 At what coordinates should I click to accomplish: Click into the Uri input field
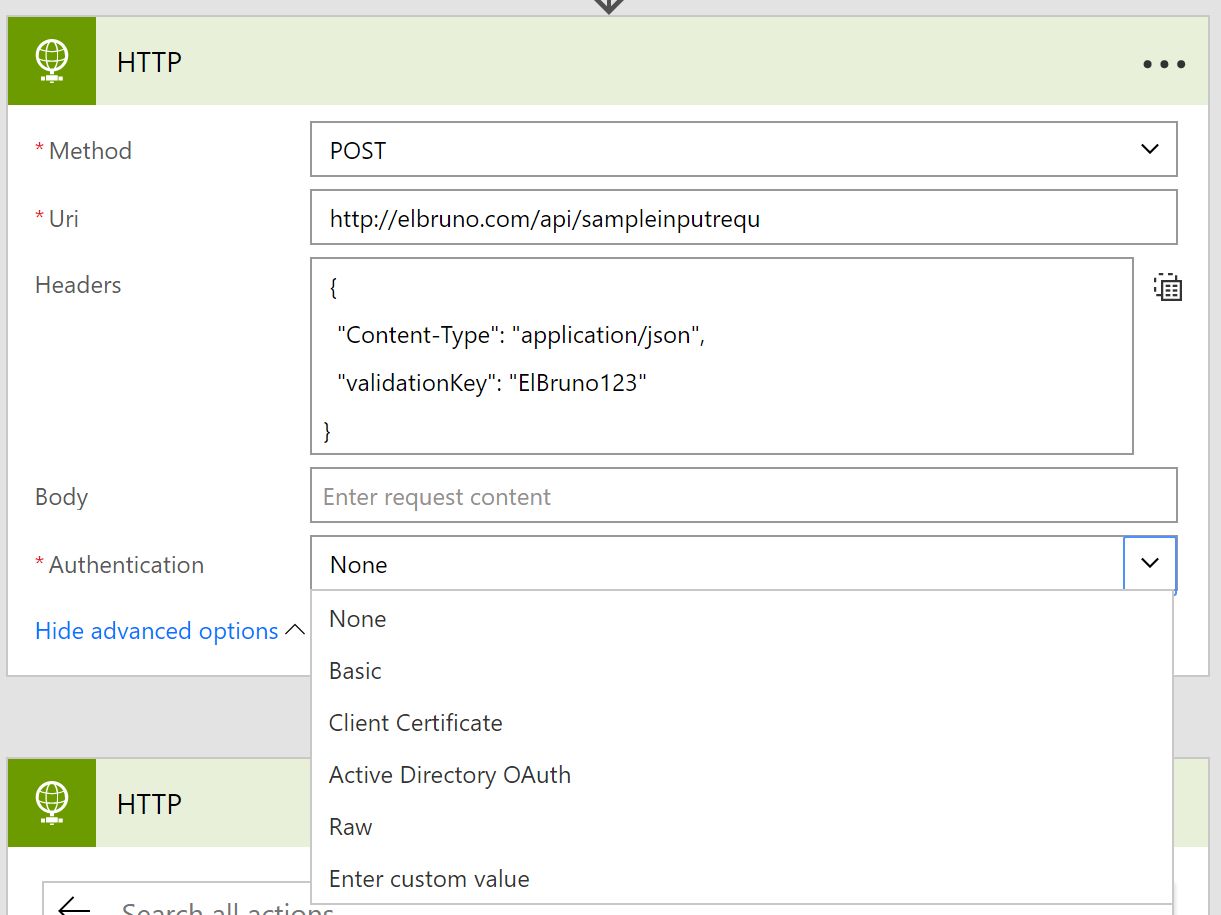click(743, 218)
